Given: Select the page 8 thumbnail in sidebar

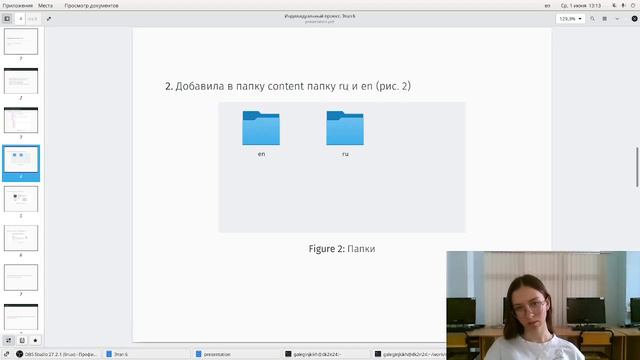Looking at the screenshot, I should click(x=21, y=317).
